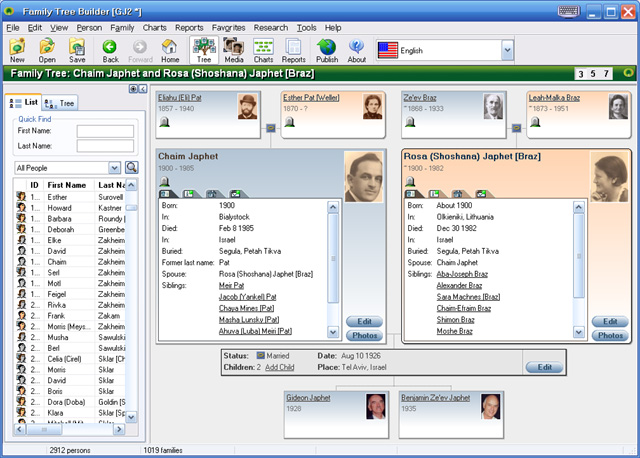Open the Media toolbar icon

(234, 50)
